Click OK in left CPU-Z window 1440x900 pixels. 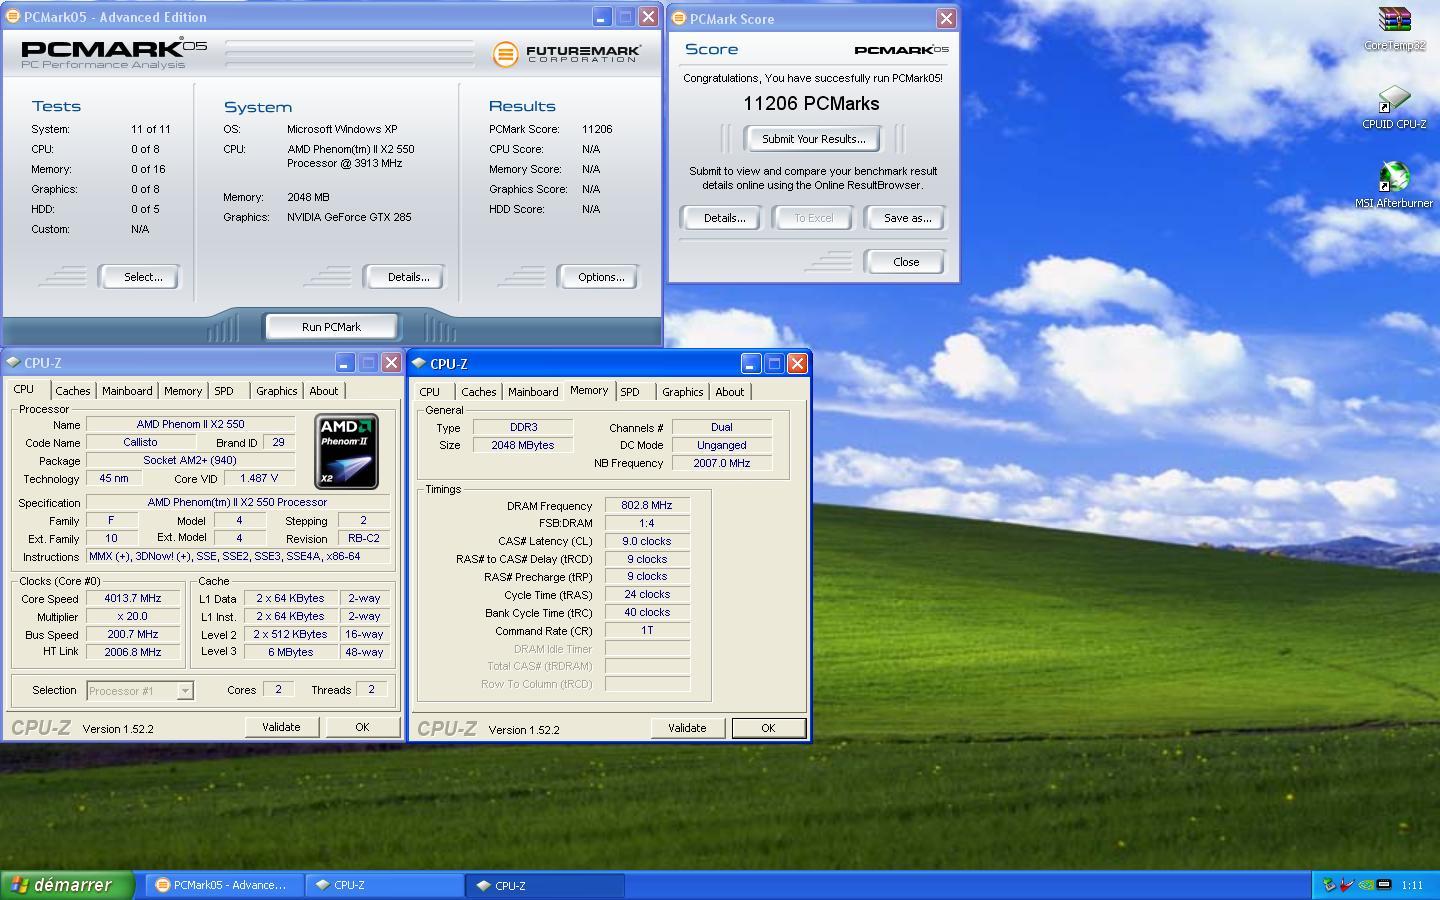pos(362,727)
